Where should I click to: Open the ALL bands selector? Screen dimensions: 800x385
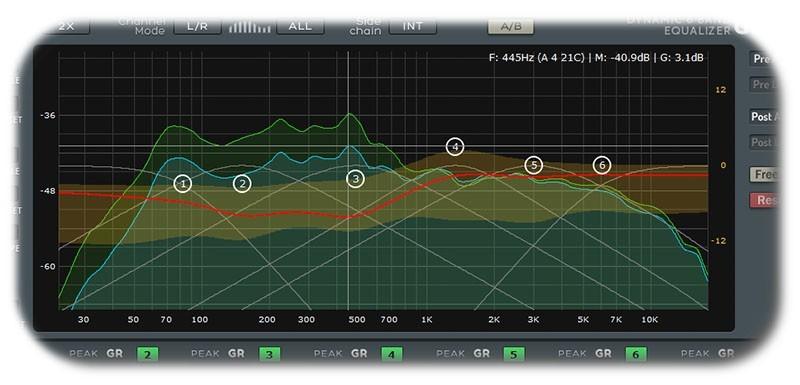click(300, 27)
